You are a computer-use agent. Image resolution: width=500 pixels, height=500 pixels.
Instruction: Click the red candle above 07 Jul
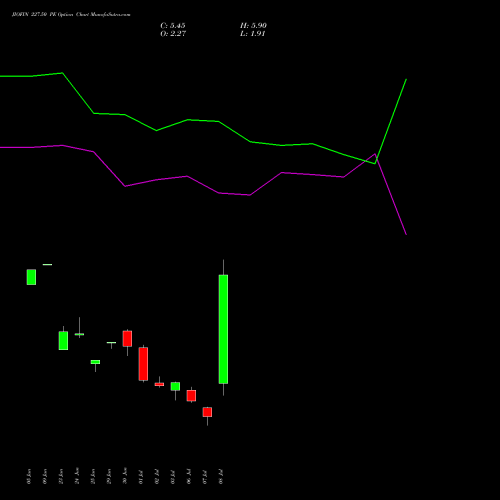coord(207,412)
